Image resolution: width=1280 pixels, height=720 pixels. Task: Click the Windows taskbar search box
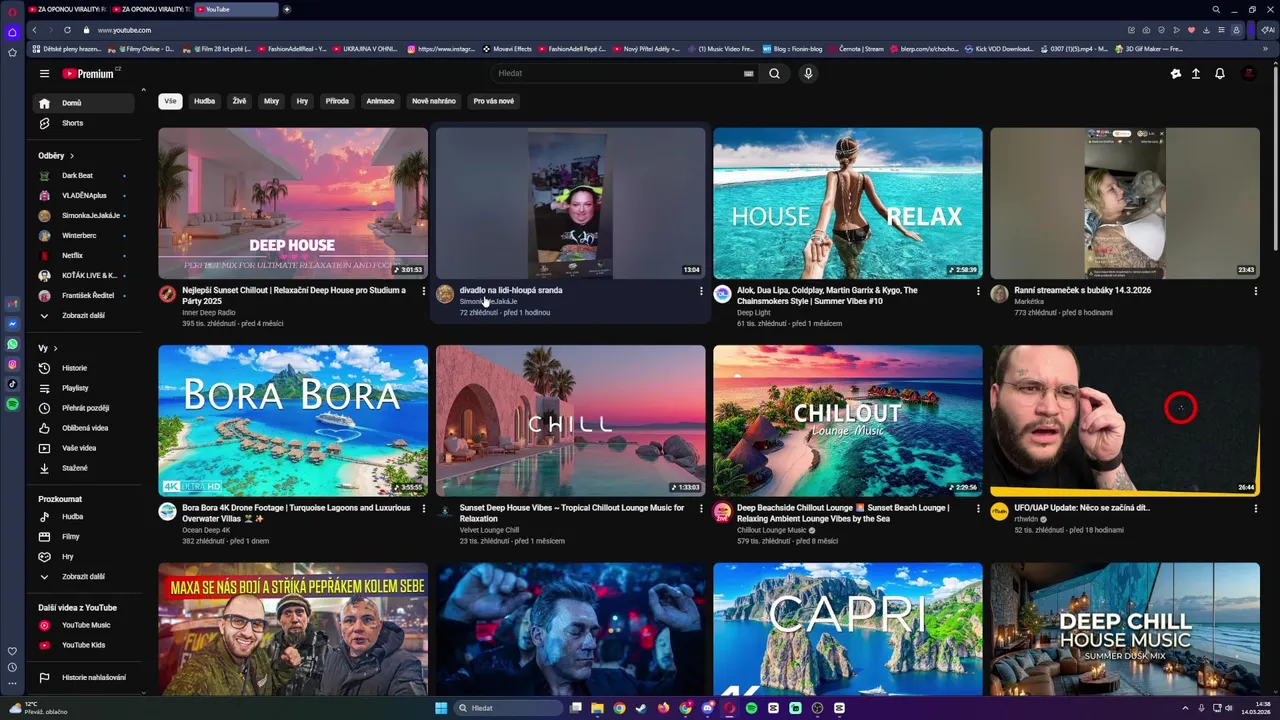click(508, 708)
